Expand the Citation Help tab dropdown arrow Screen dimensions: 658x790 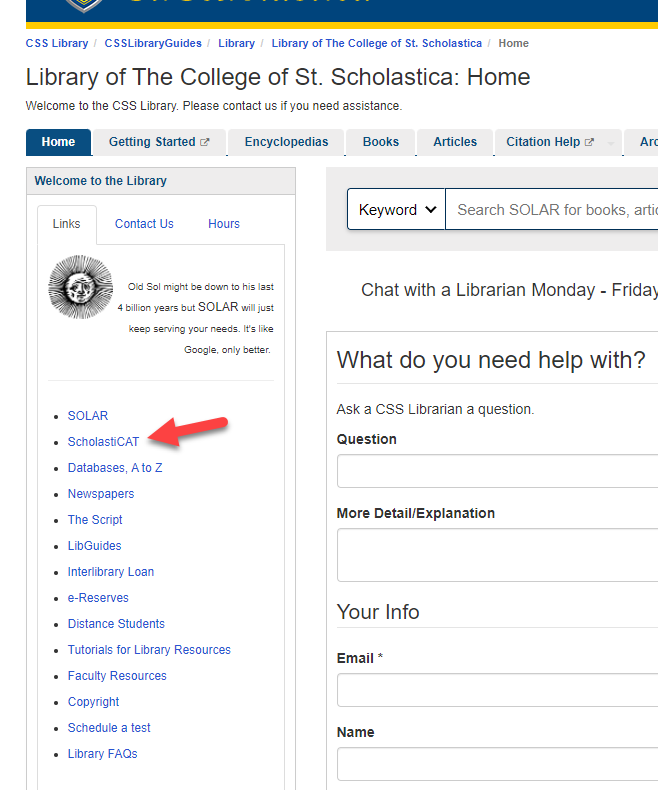611,143
